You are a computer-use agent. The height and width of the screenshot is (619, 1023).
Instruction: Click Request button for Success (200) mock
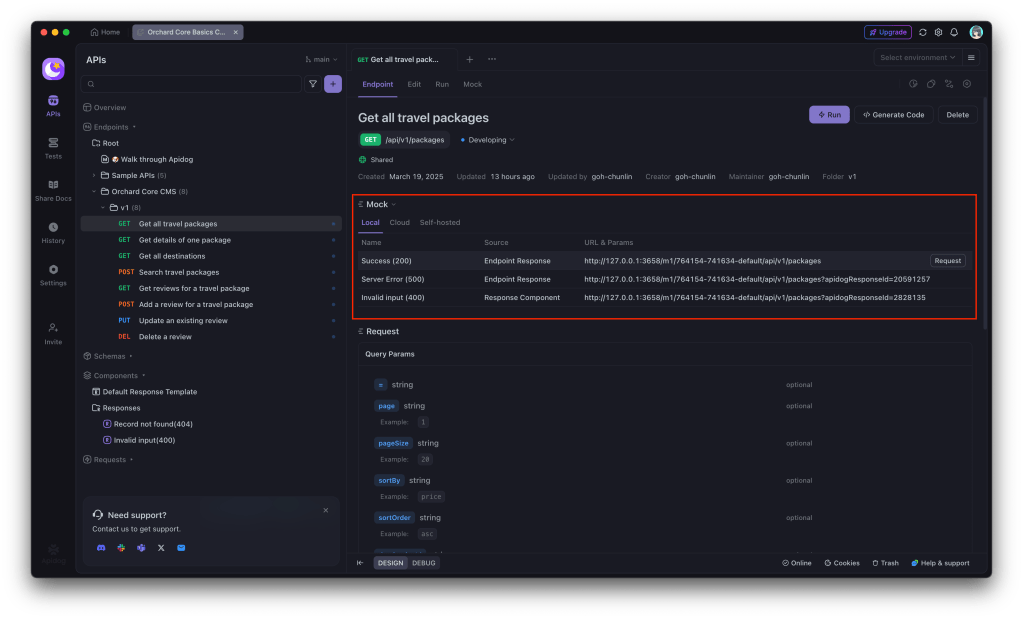point(947,261)
